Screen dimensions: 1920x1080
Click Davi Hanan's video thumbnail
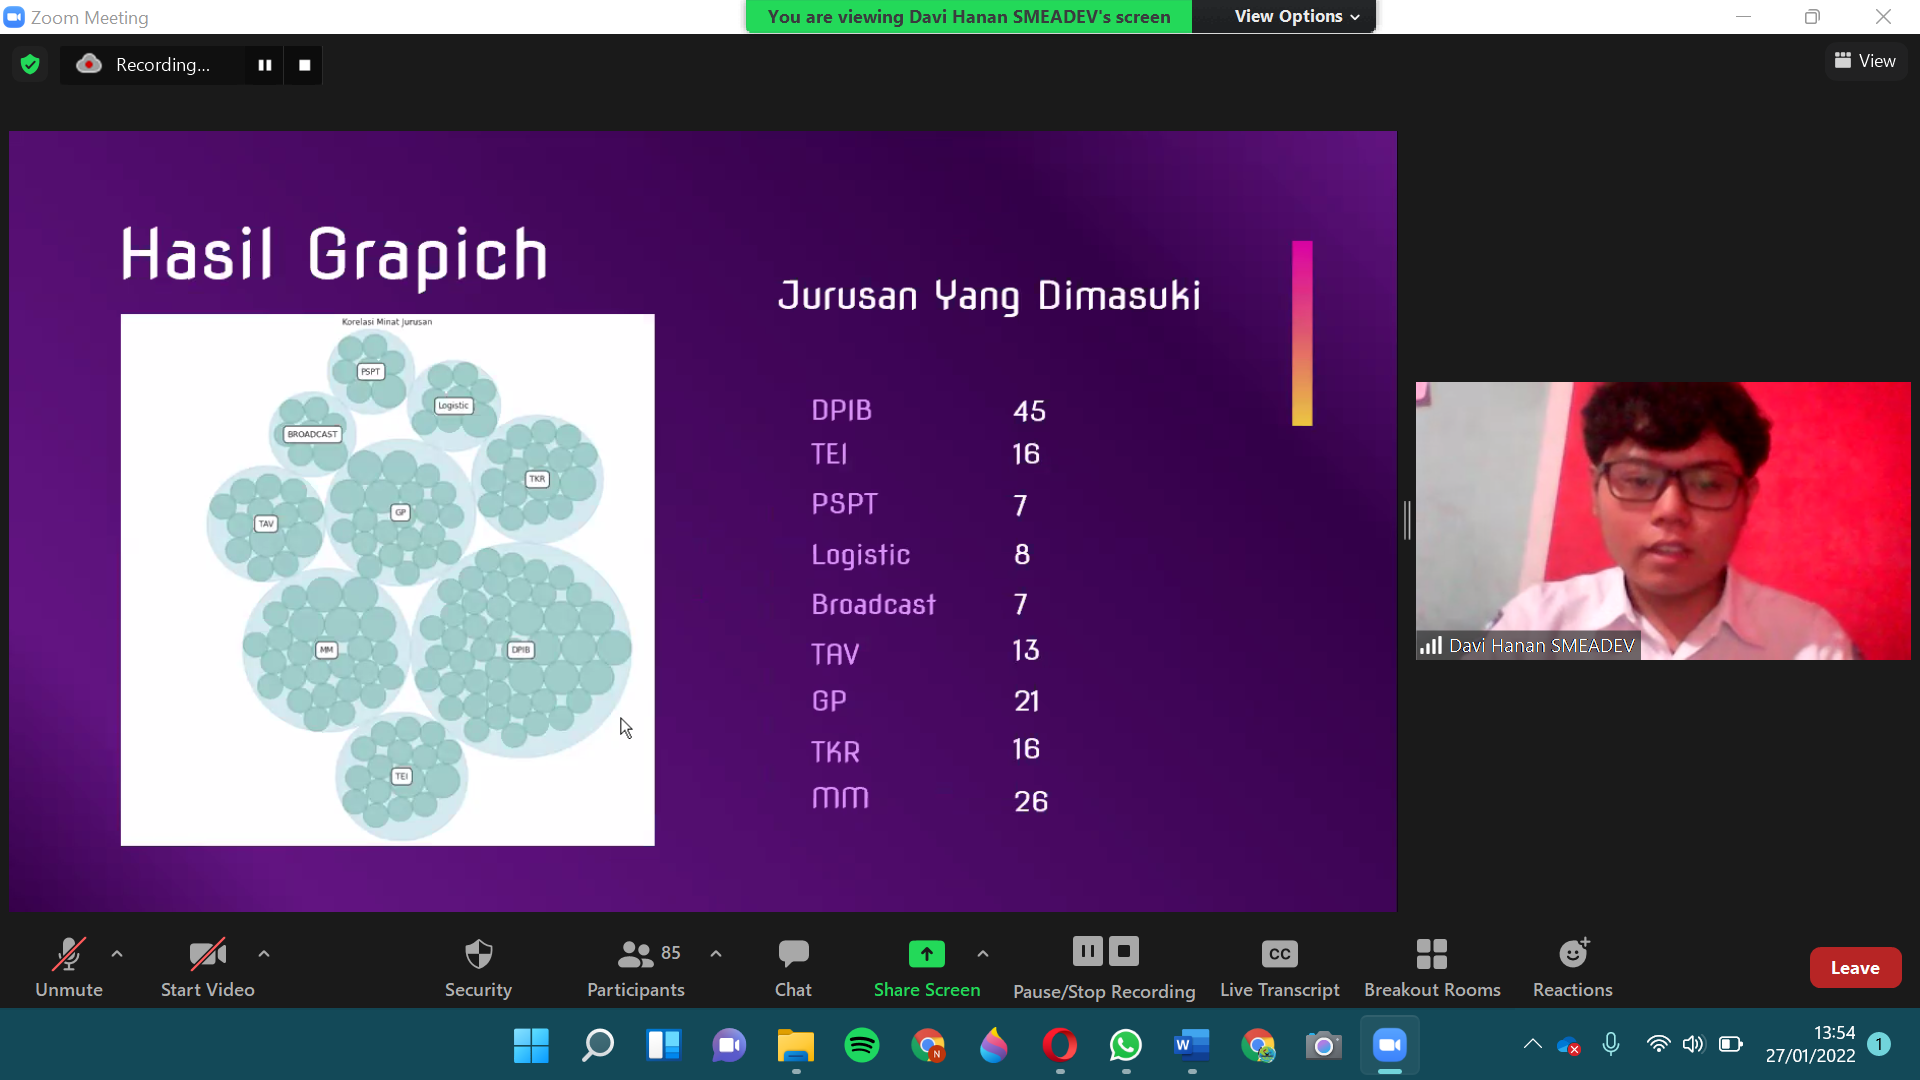(x=1662, y=519)
